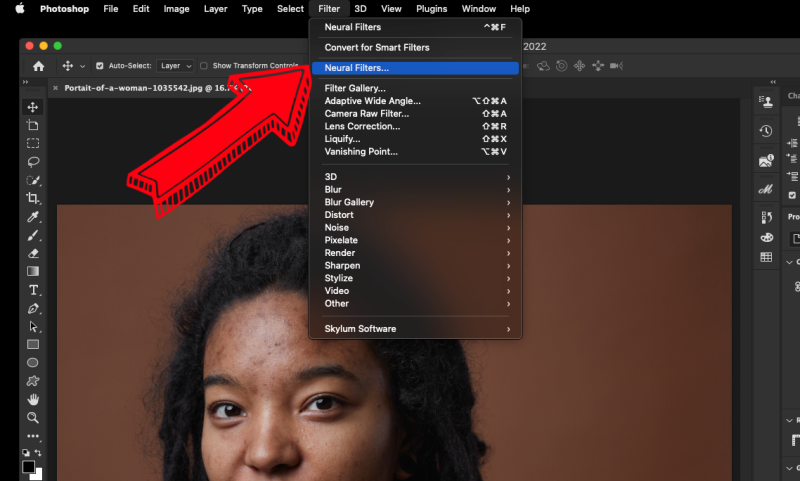
Task: Click the Home icon in options bar
Action: (x=38, y=66)
